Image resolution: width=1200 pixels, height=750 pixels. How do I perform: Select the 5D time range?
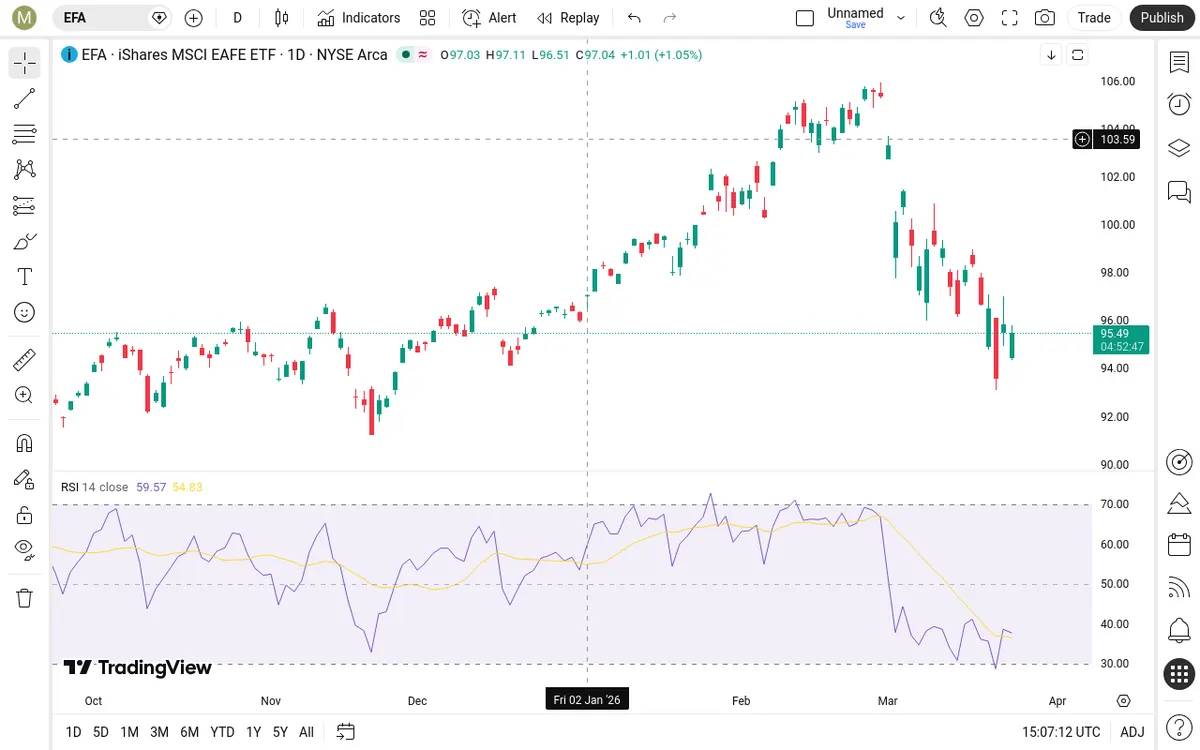101,732
